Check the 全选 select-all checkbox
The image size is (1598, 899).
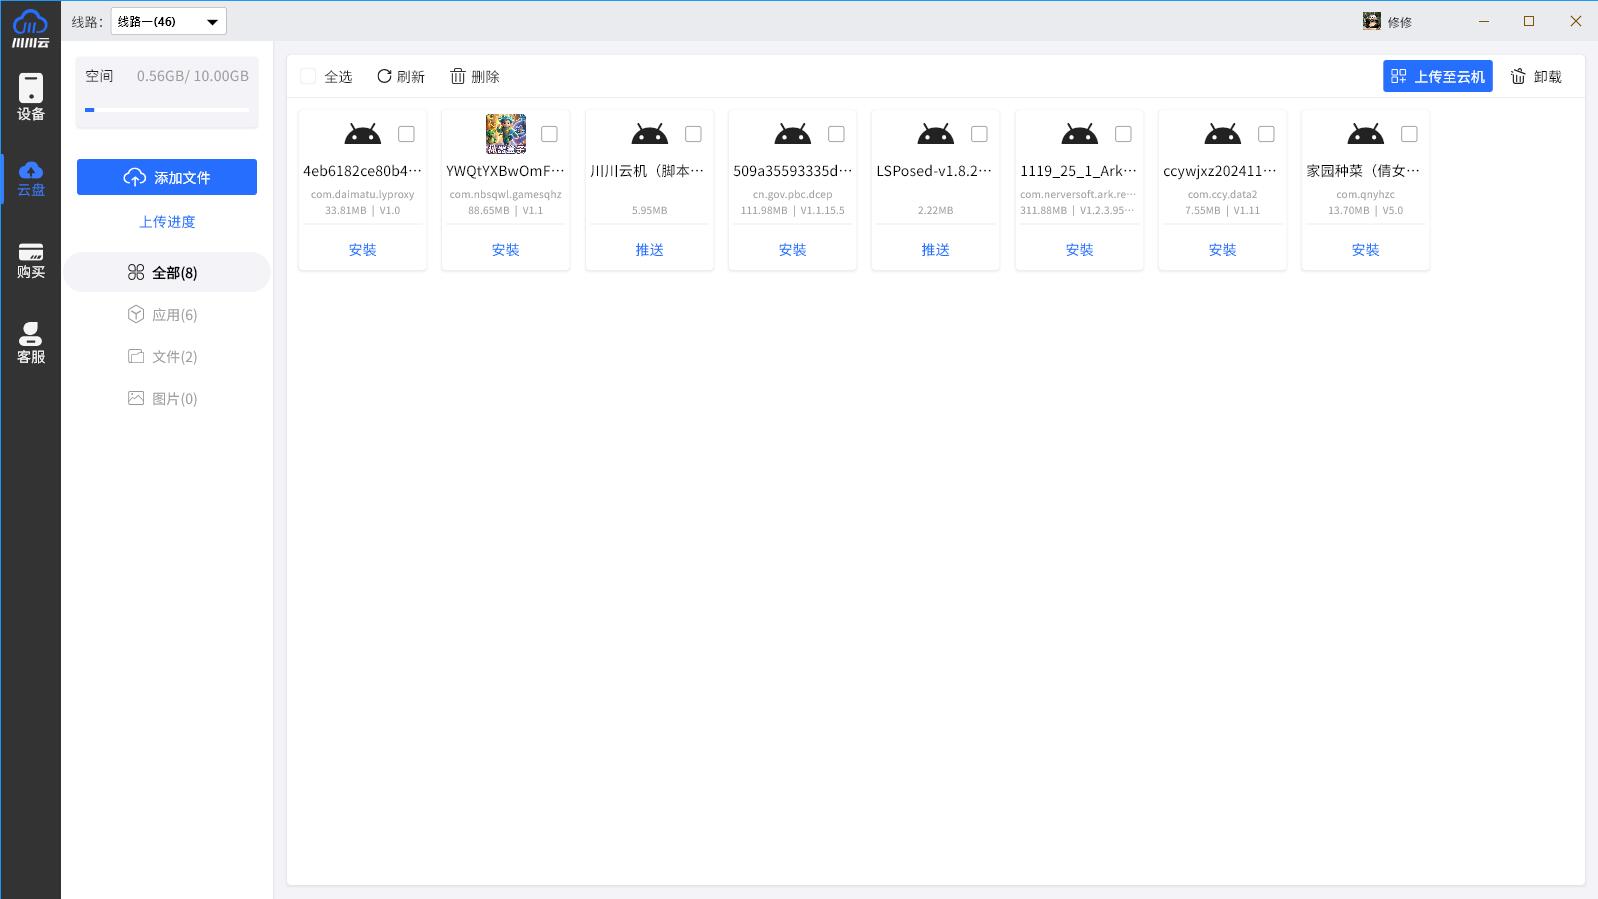coord(308,76)
